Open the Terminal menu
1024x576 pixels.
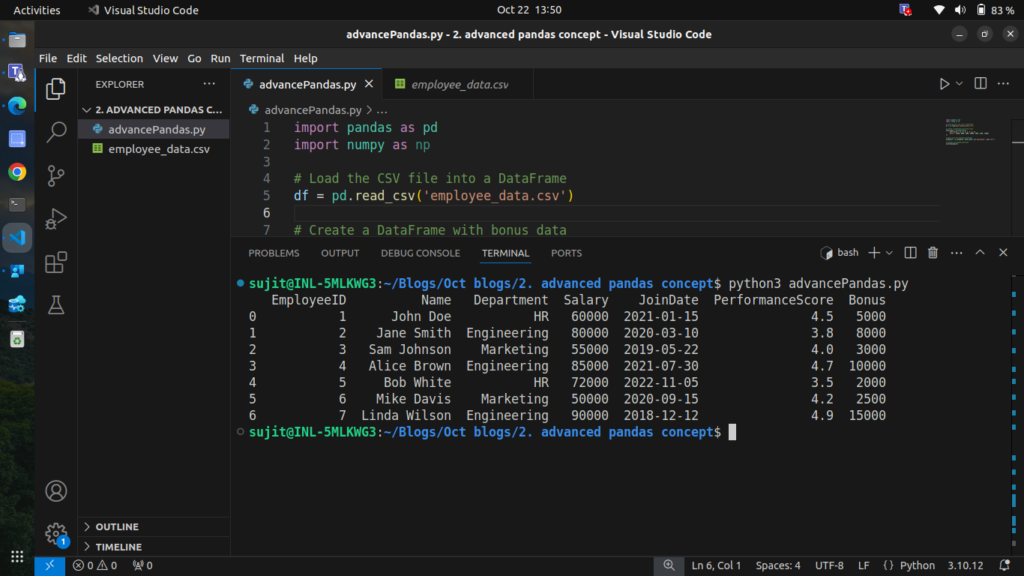click(261, 58)
